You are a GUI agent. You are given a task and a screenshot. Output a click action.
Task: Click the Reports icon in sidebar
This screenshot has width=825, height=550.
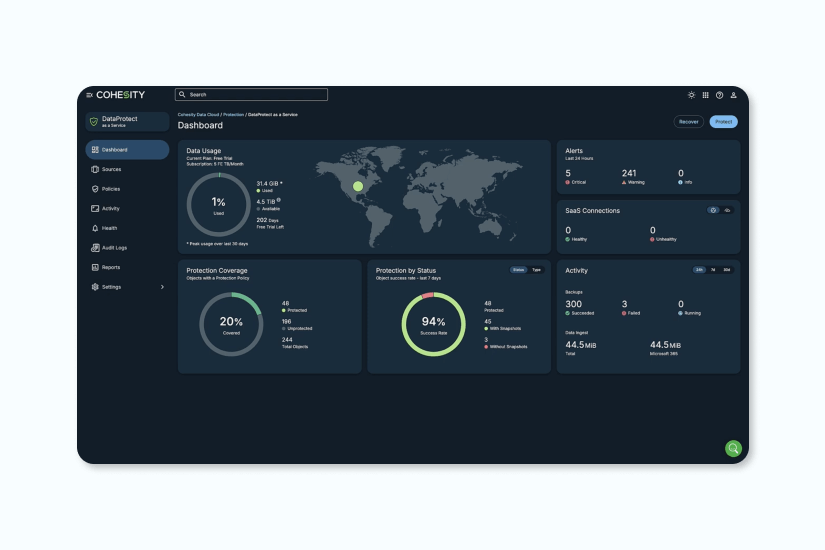(x=95, y=267)
